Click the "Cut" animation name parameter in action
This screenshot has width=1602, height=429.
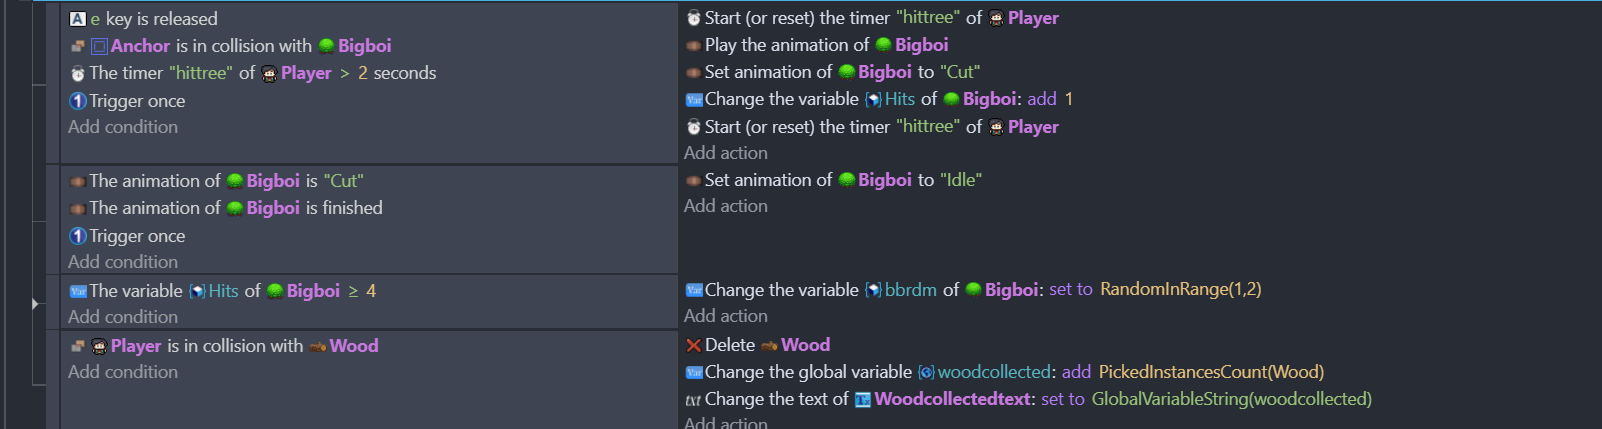[x=960, y=72]
